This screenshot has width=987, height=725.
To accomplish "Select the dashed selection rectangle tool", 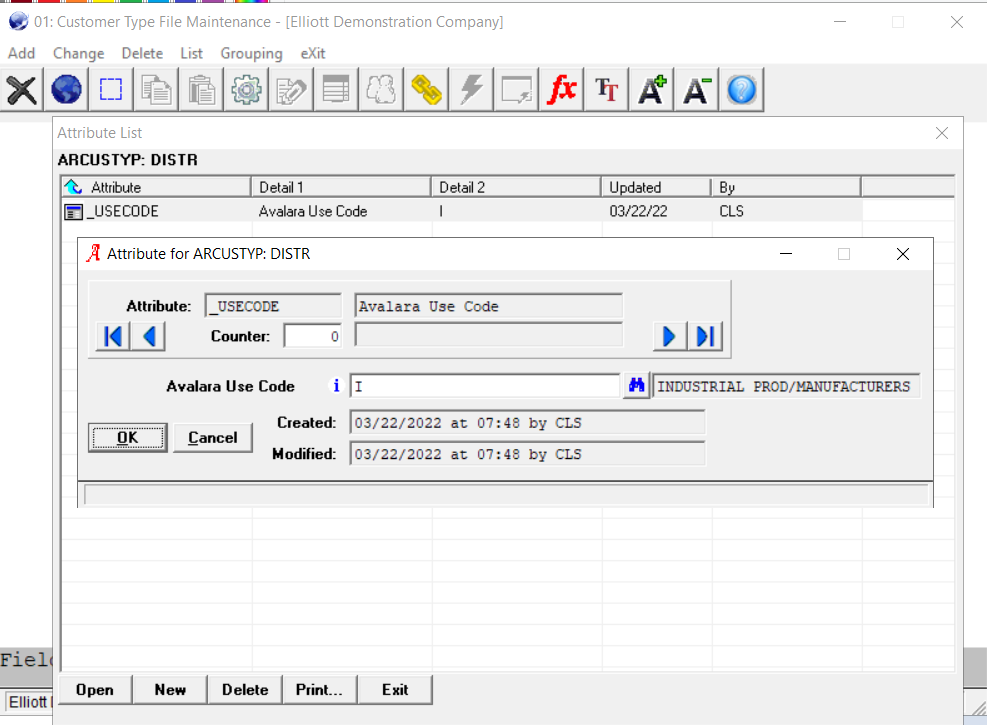I will click(x=111, y=90).
